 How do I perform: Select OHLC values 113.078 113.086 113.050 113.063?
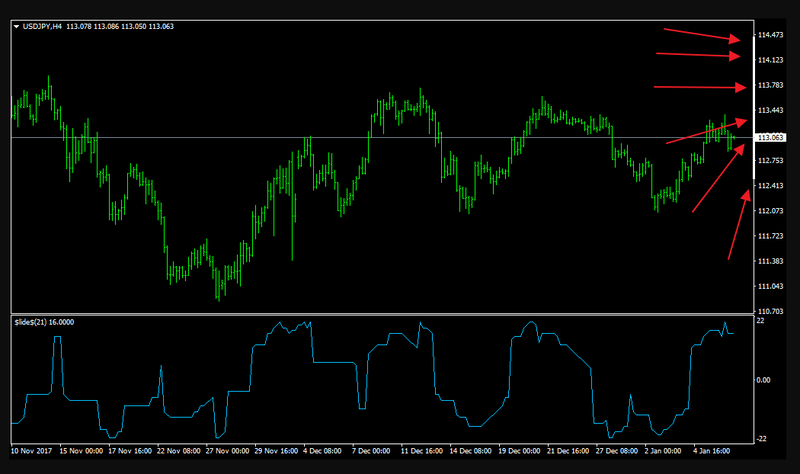[120, 27]
